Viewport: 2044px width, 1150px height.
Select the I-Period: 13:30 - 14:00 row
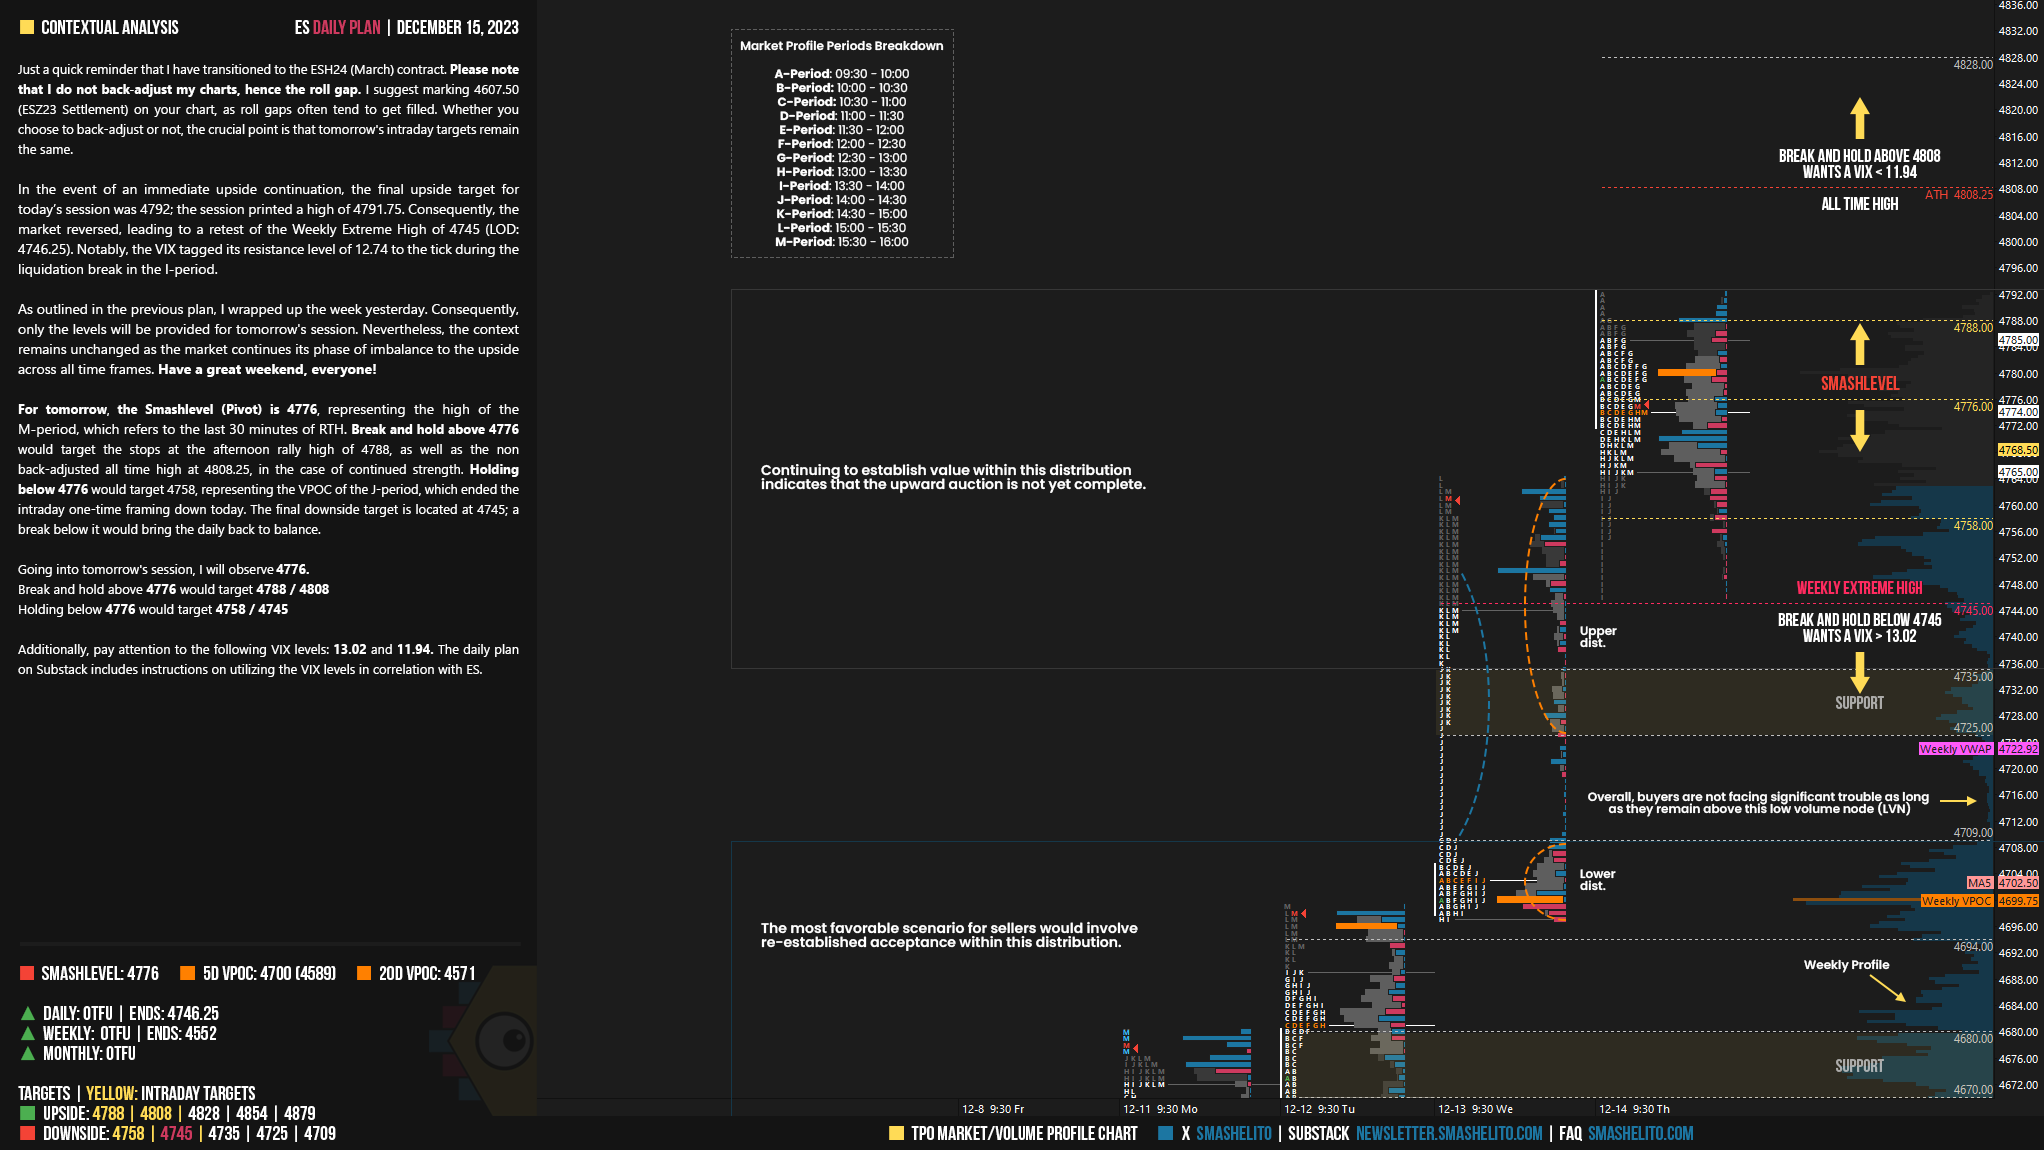point(841,186)
